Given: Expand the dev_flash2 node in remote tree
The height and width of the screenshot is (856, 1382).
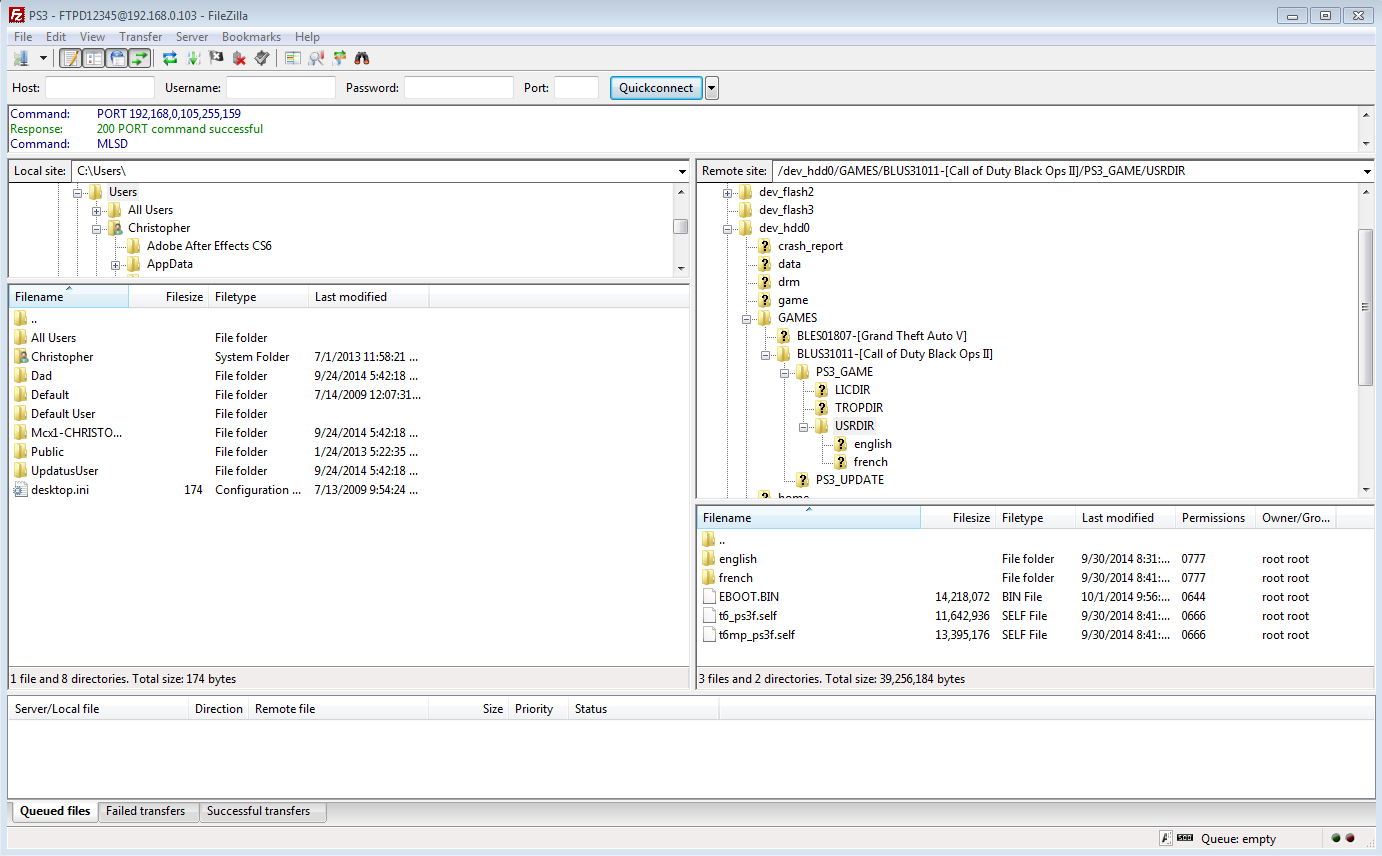Looking at the screenshot, I should (727, 192).
